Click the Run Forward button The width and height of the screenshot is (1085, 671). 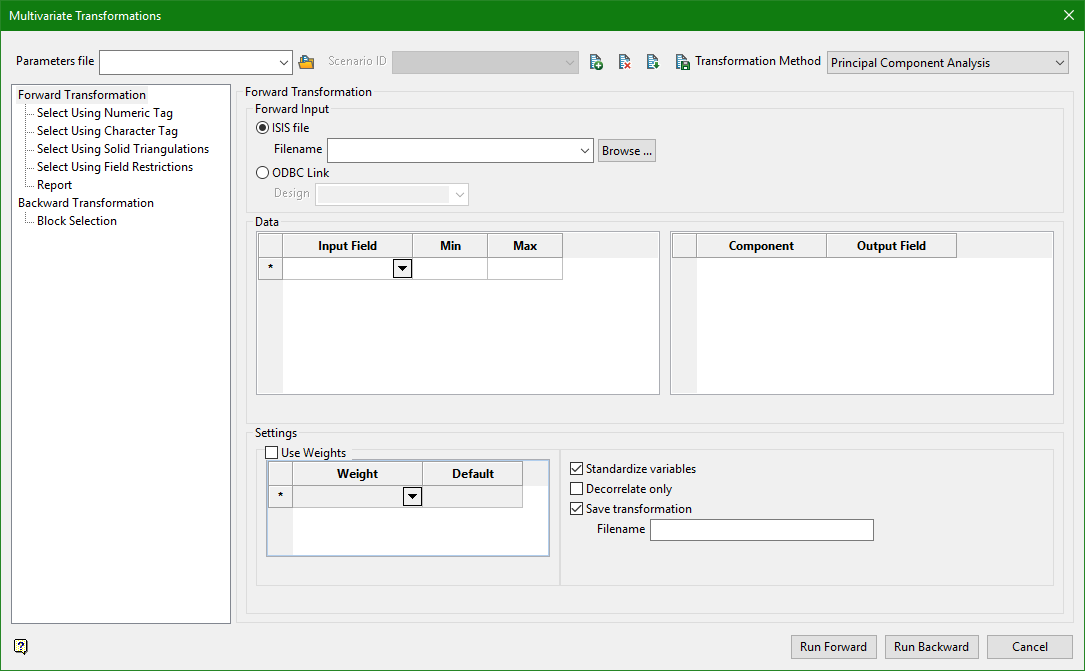coord(834,647)
